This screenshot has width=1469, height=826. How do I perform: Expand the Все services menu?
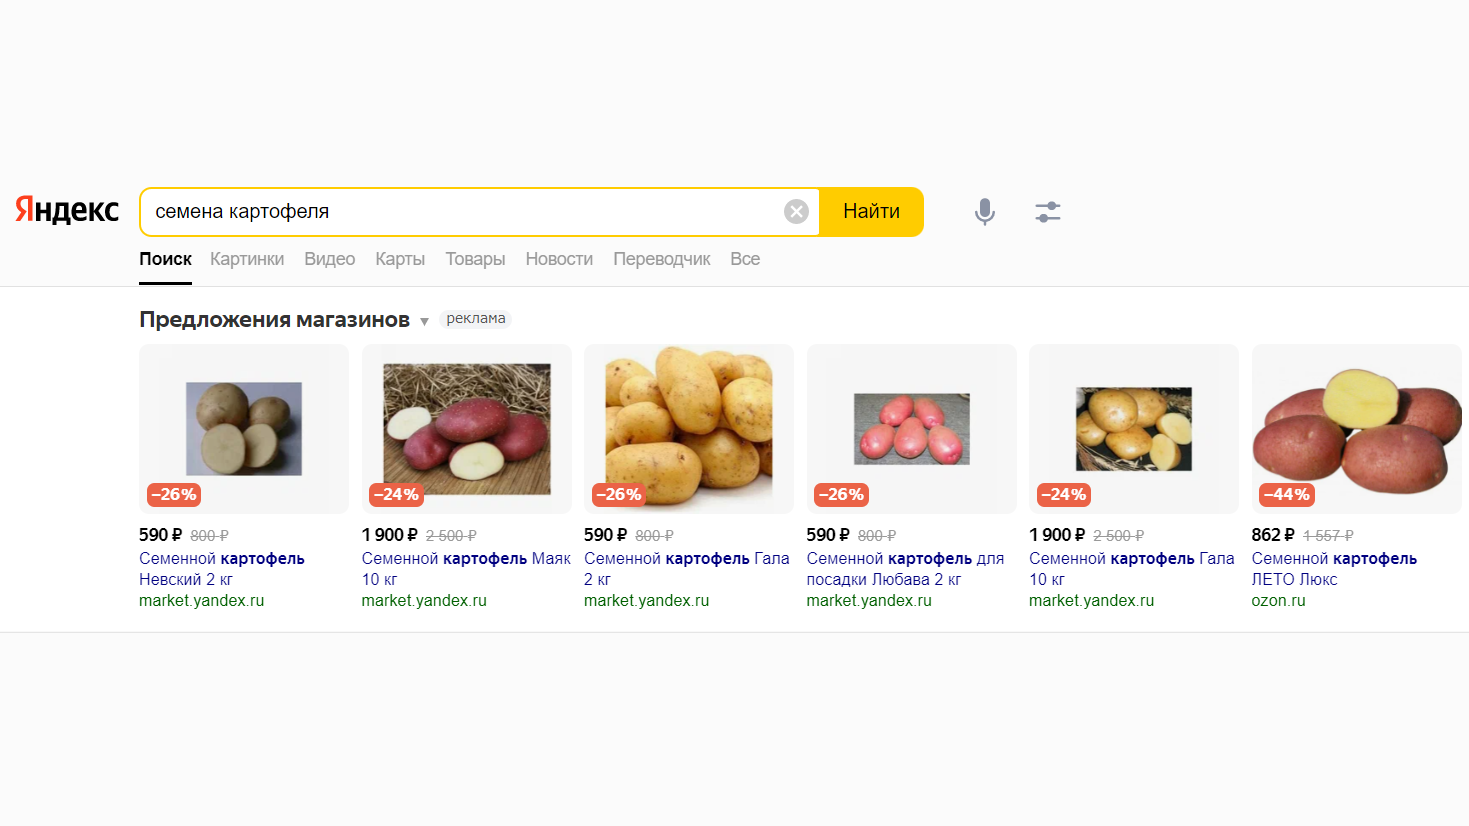tap(745, 259)
